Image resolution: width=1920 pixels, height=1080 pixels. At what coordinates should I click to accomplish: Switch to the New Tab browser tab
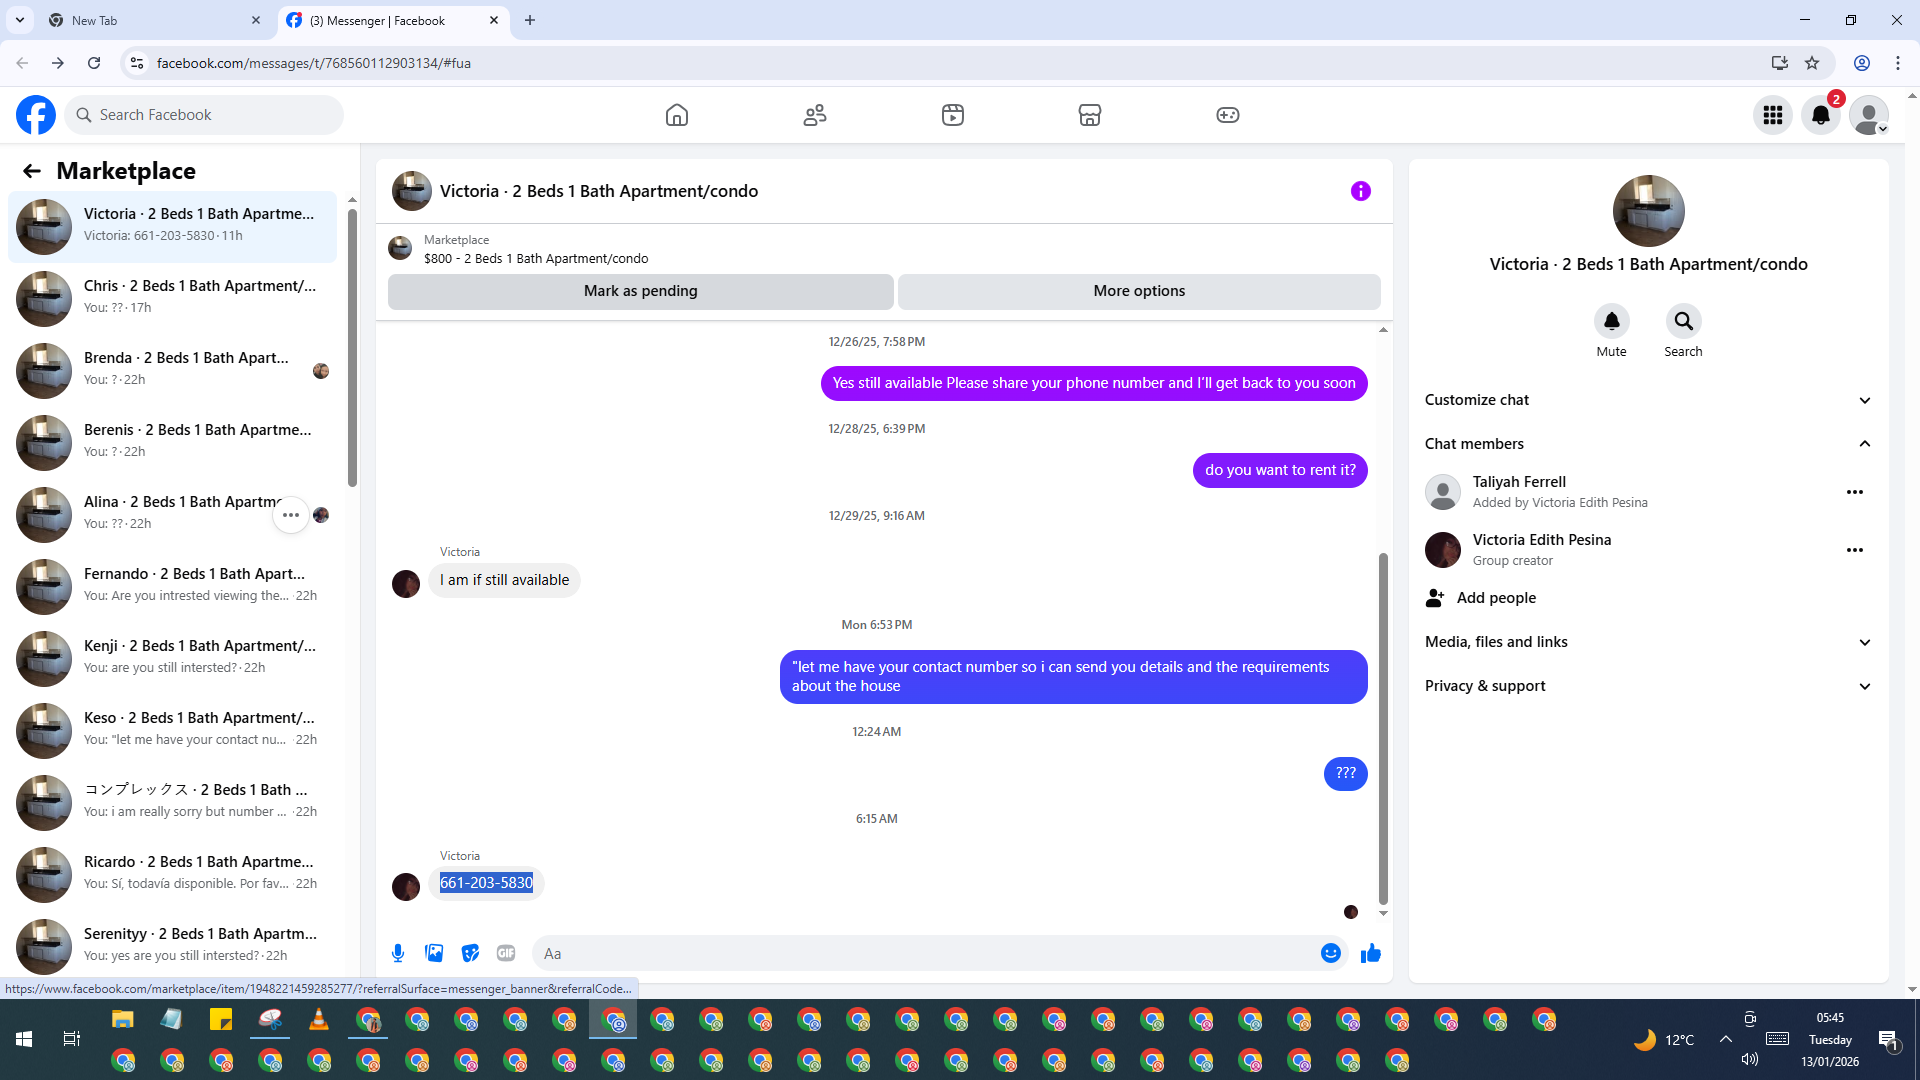[x=150, y=20]
